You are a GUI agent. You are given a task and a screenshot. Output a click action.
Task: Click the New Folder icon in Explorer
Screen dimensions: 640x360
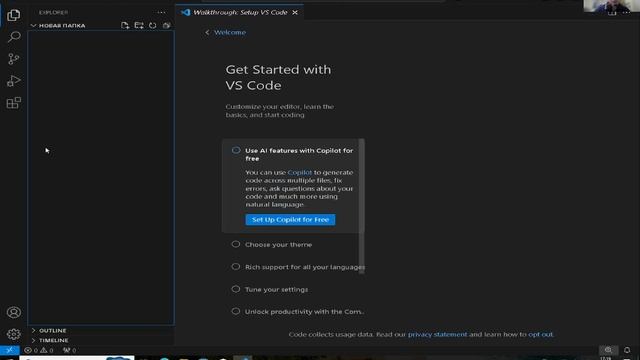[139, 25]
